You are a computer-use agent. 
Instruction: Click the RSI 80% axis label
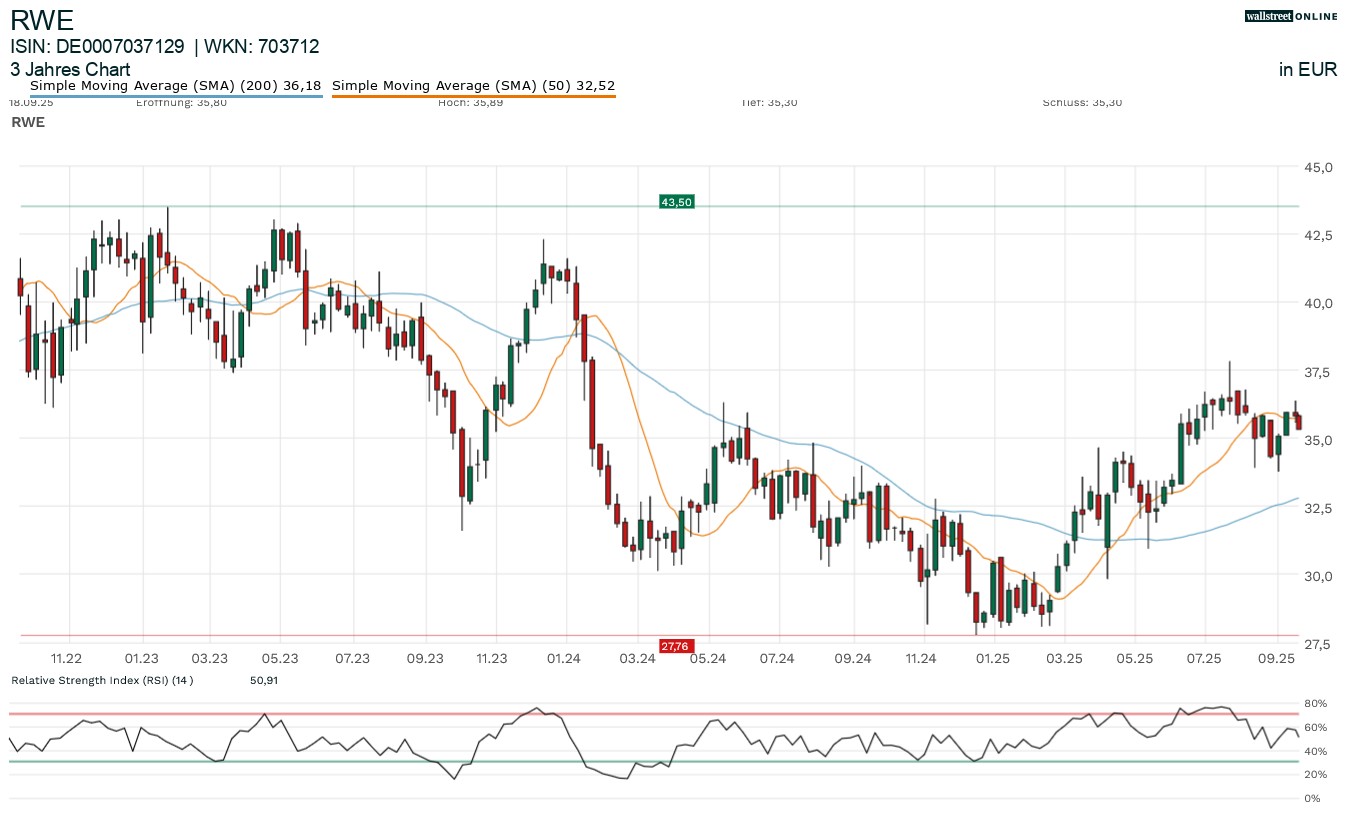tap(1317, 704)
